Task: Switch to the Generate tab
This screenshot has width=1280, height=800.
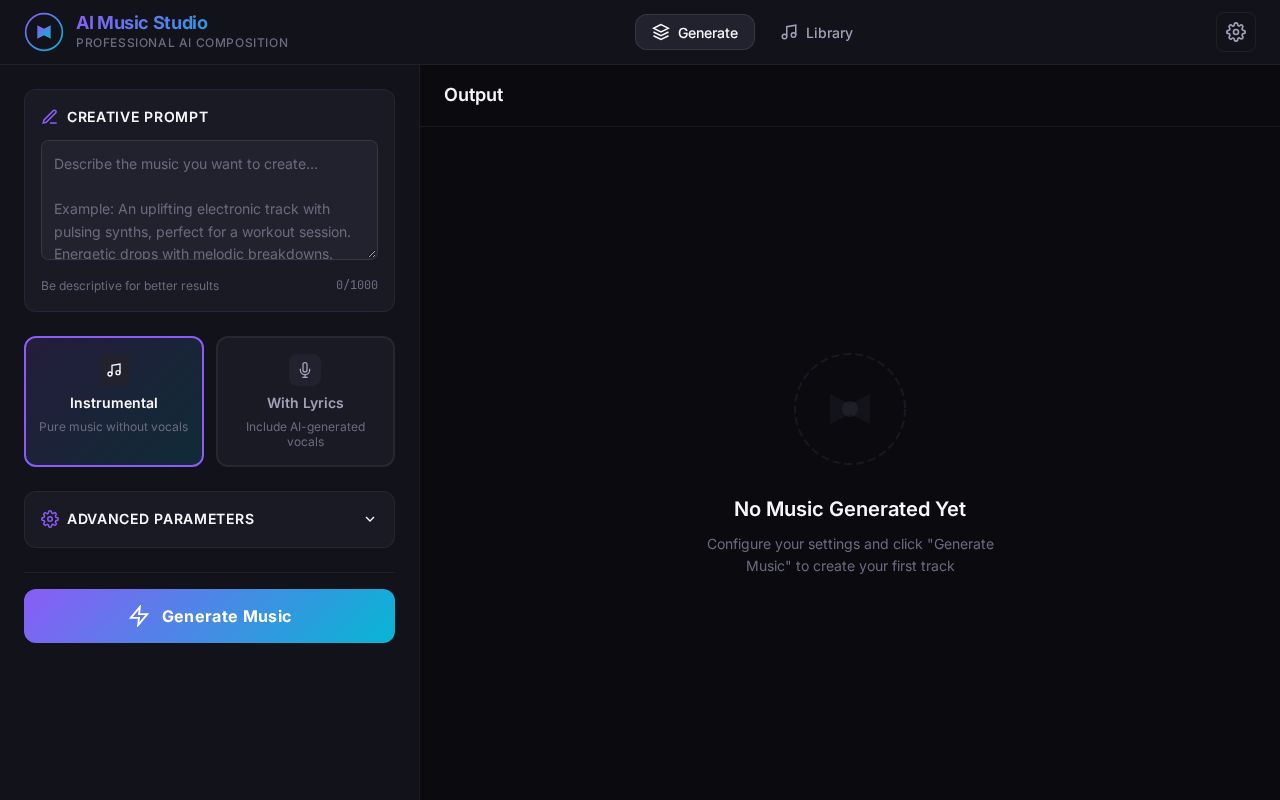Action: (x=695, y=32)
